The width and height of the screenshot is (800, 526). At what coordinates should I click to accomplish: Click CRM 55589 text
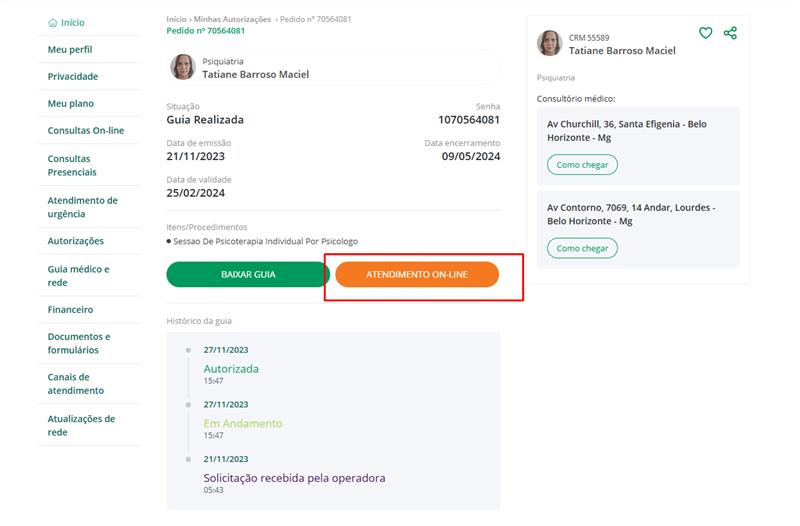point(589,38)
